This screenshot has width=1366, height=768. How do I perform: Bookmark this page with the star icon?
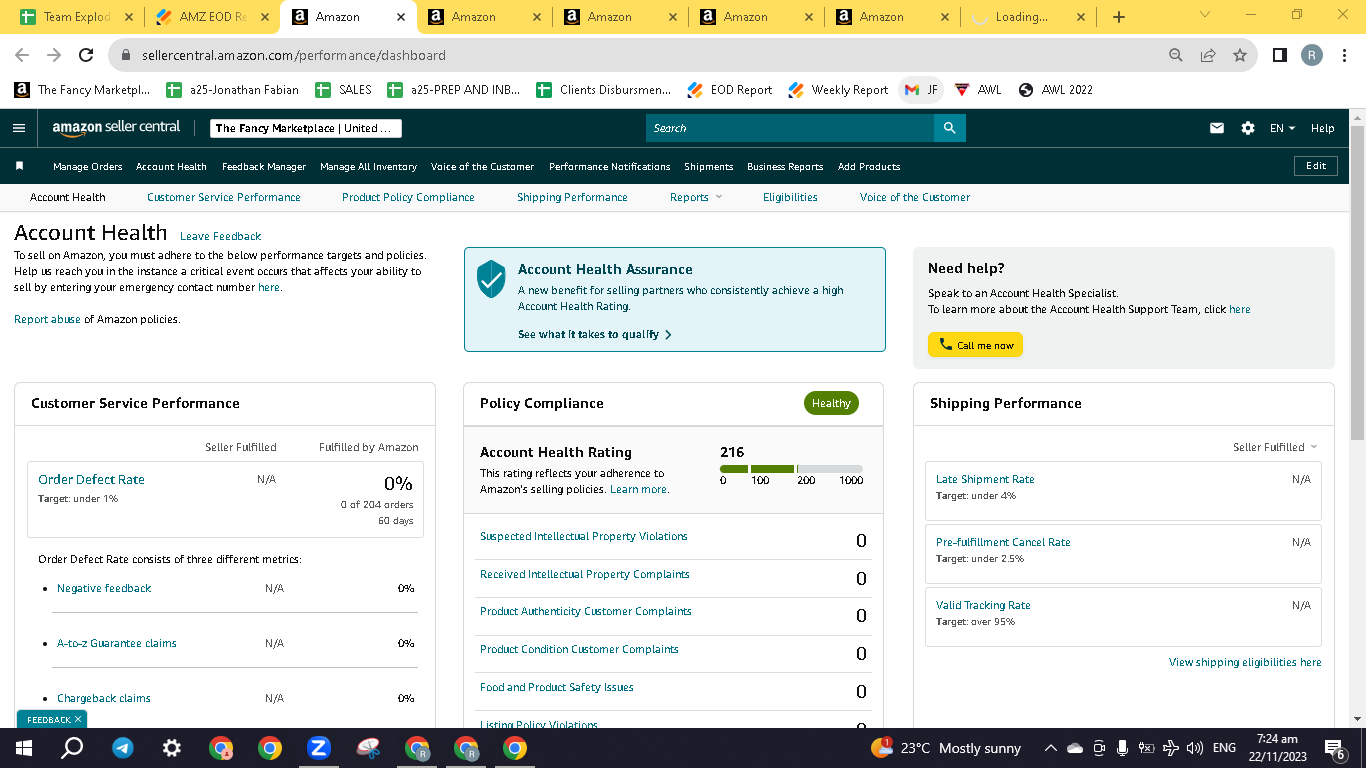(1240, 55)
